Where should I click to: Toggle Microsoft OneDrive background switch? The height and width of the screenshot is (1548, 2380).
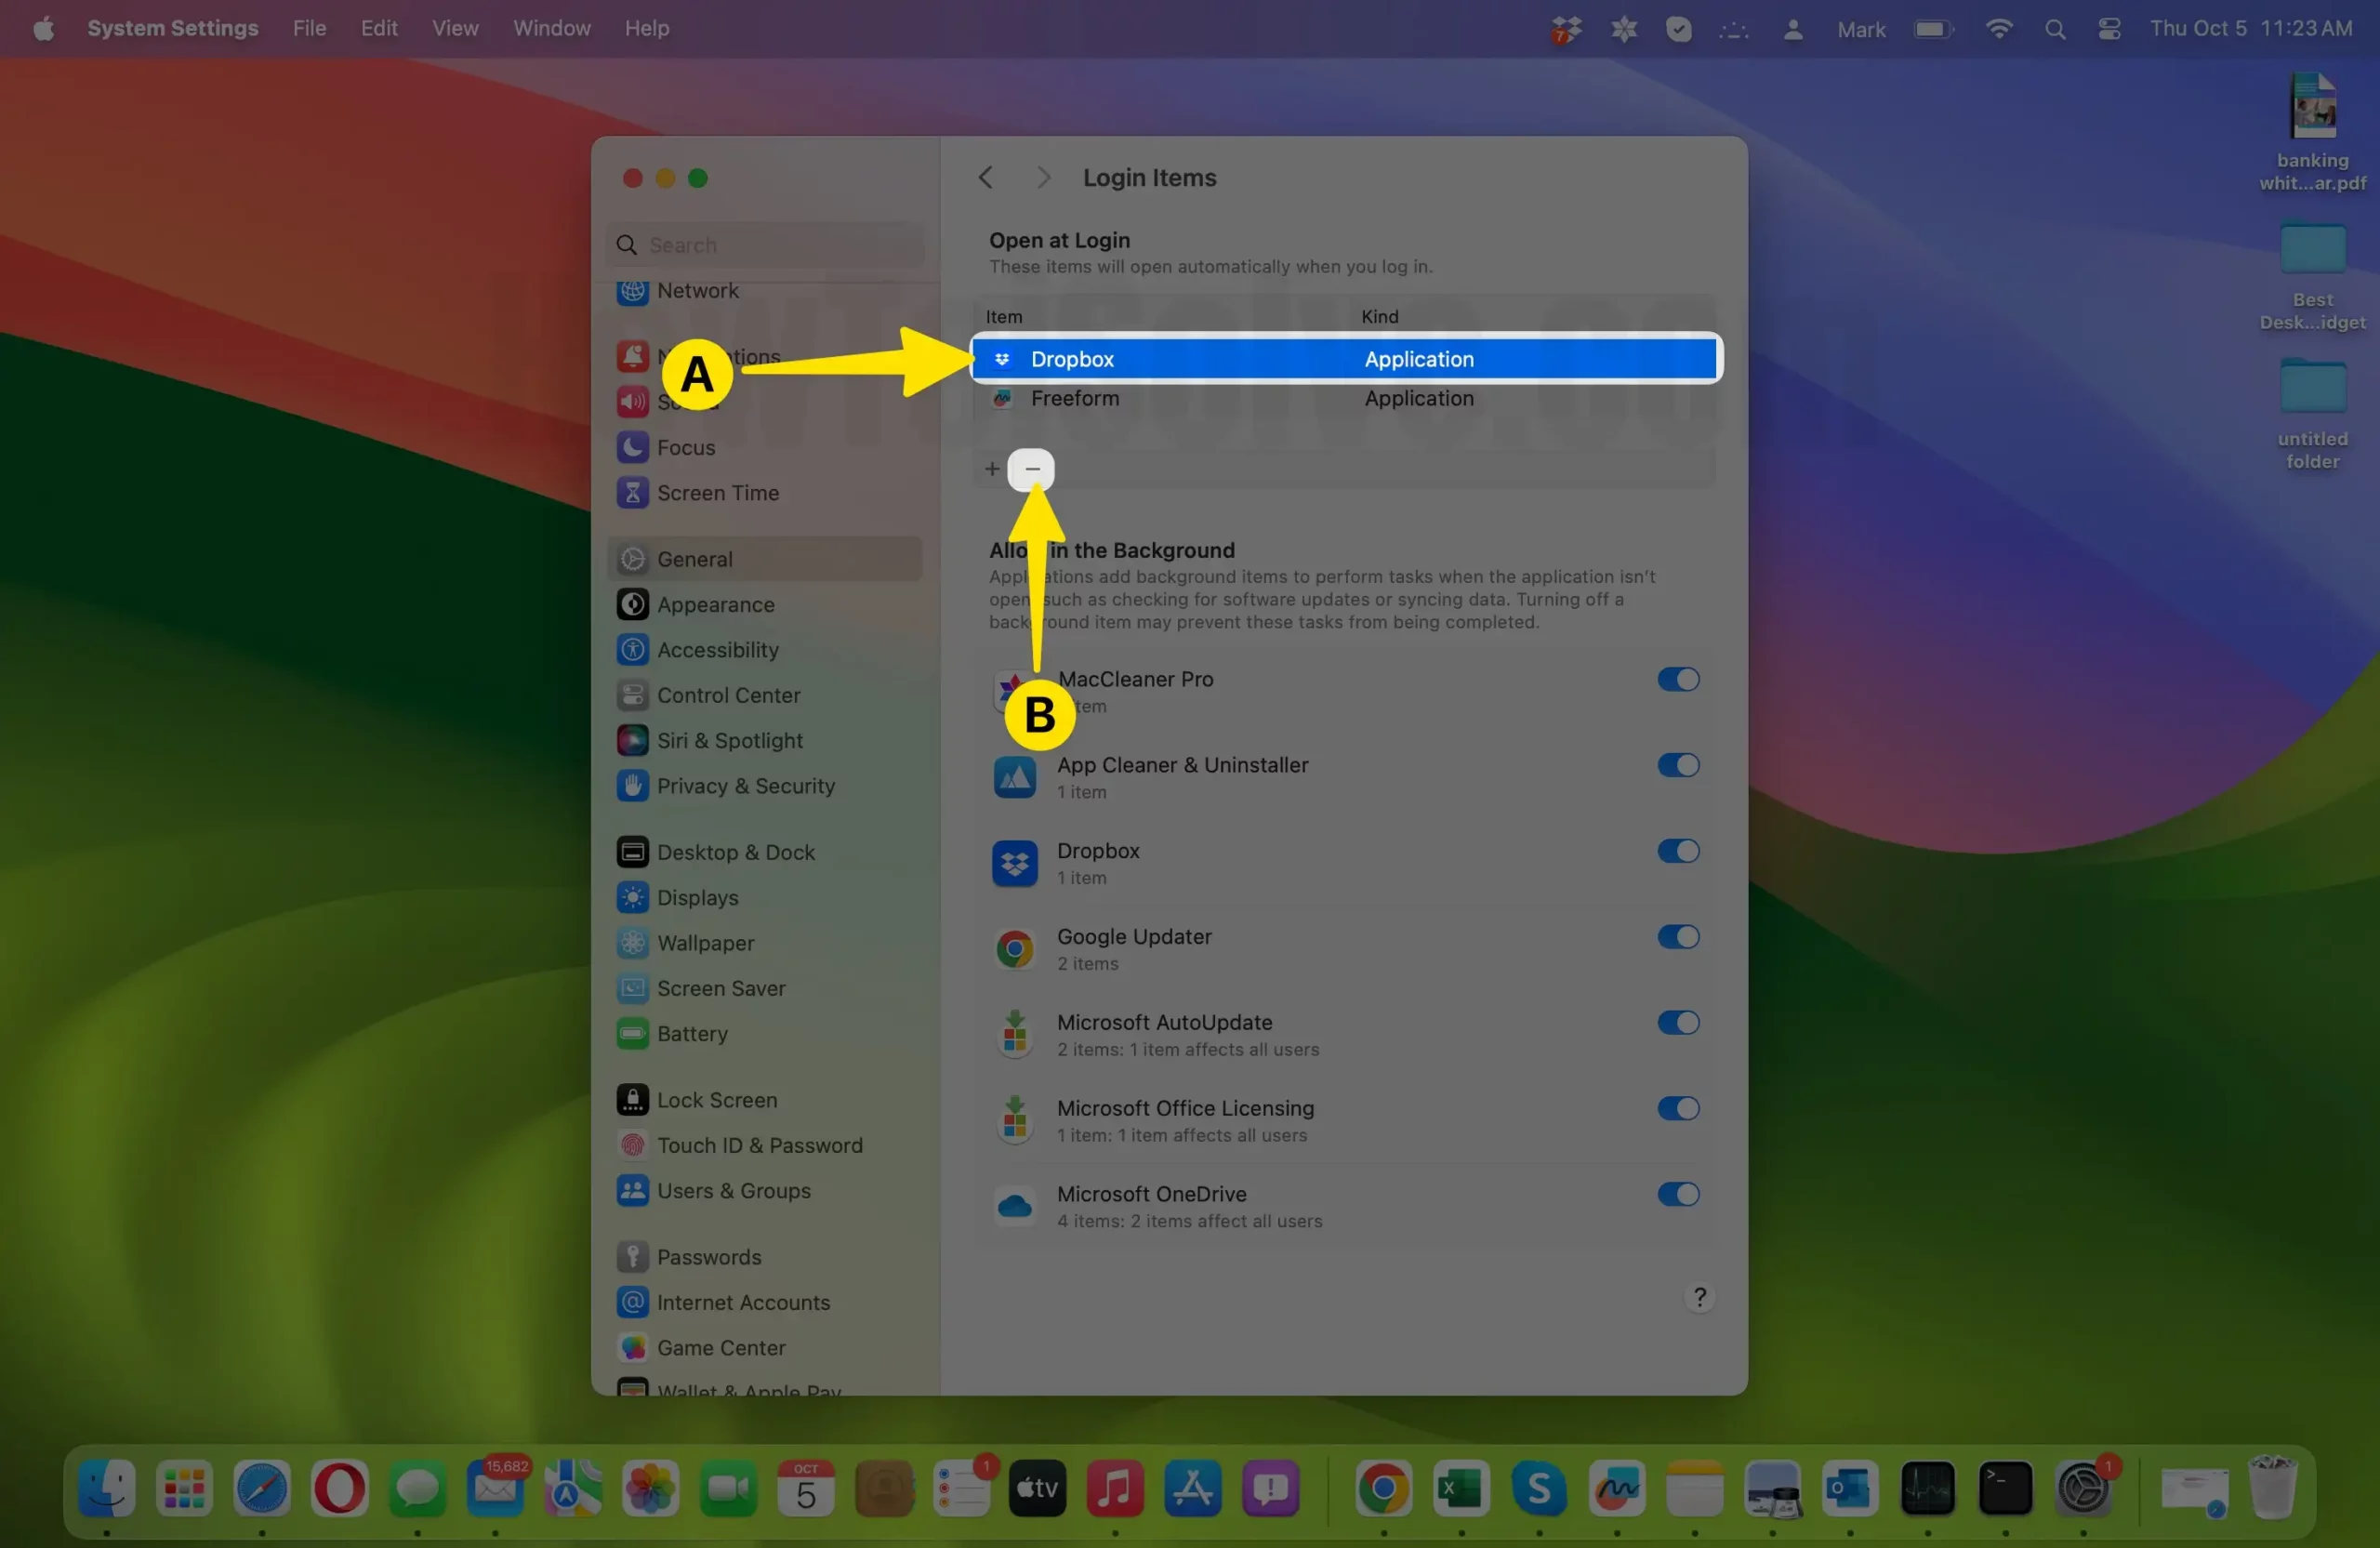(x=1678, y=1195)
